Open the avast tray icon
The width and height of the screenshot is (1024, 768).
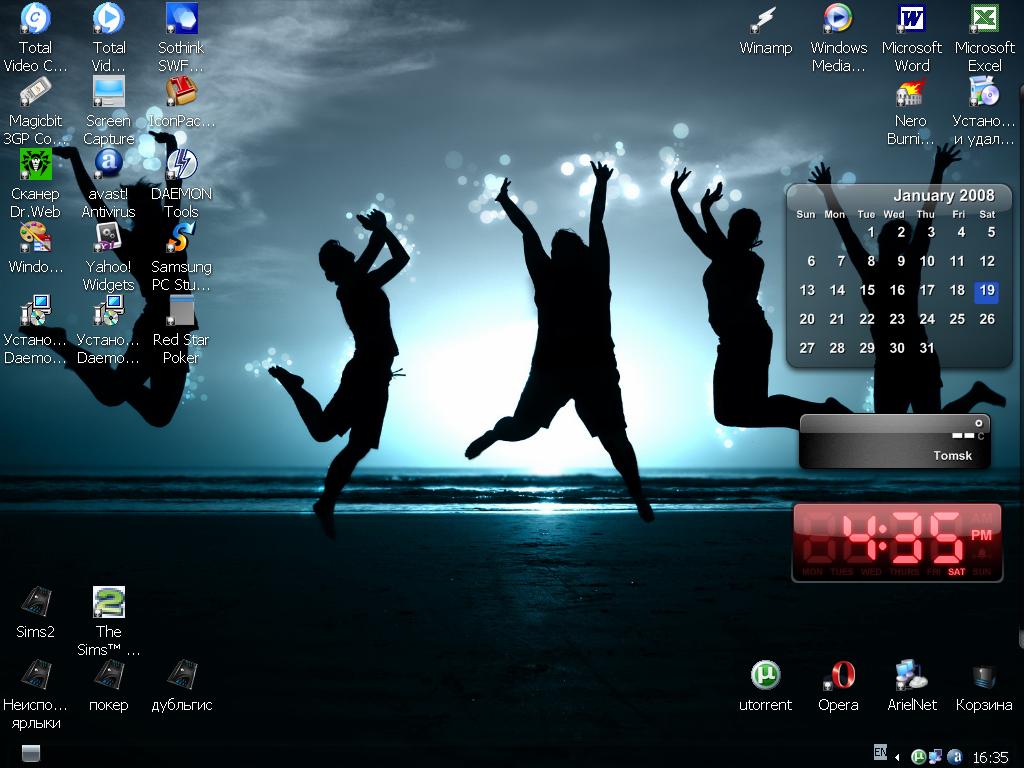[x=954, y=757]
